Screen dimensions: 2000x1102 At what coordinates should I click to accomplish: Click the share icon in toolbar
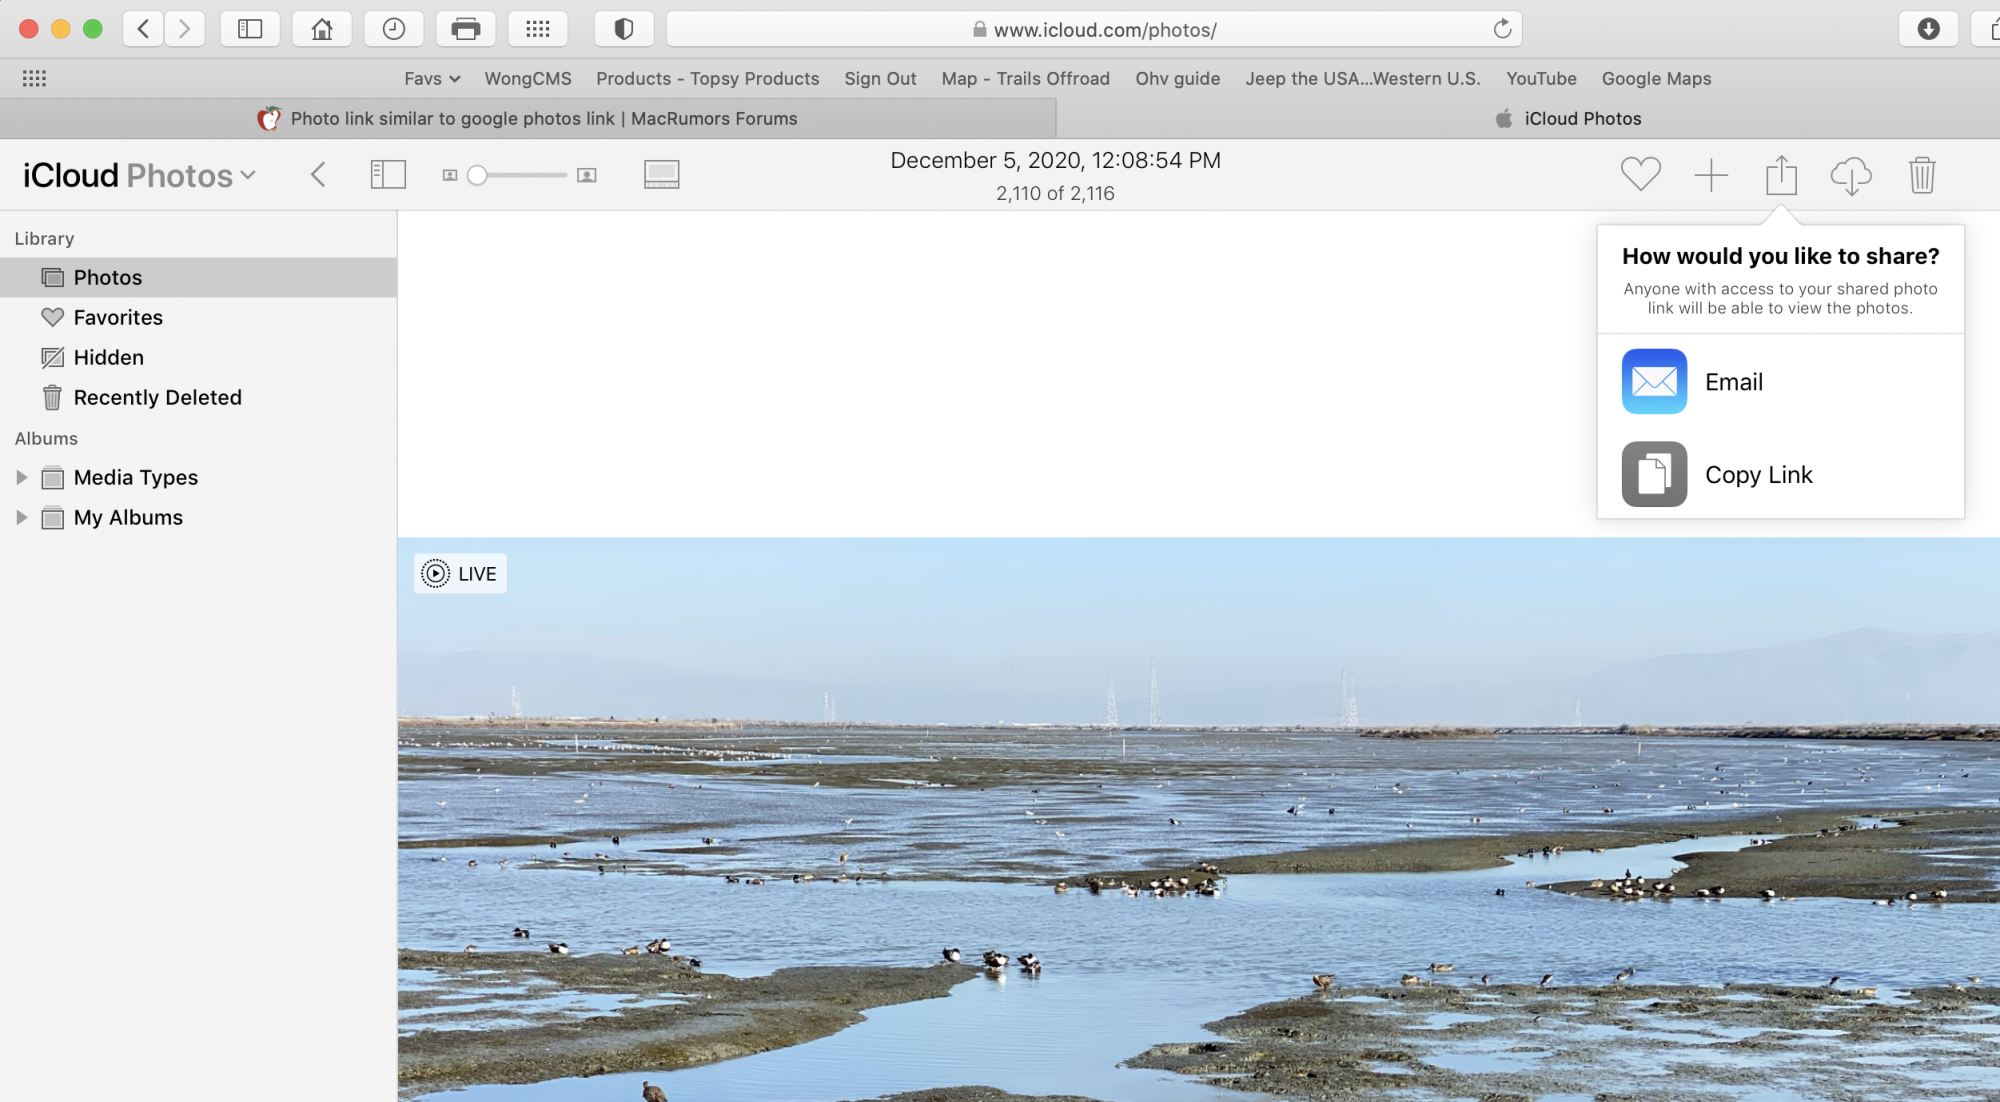pos(1781,175)
